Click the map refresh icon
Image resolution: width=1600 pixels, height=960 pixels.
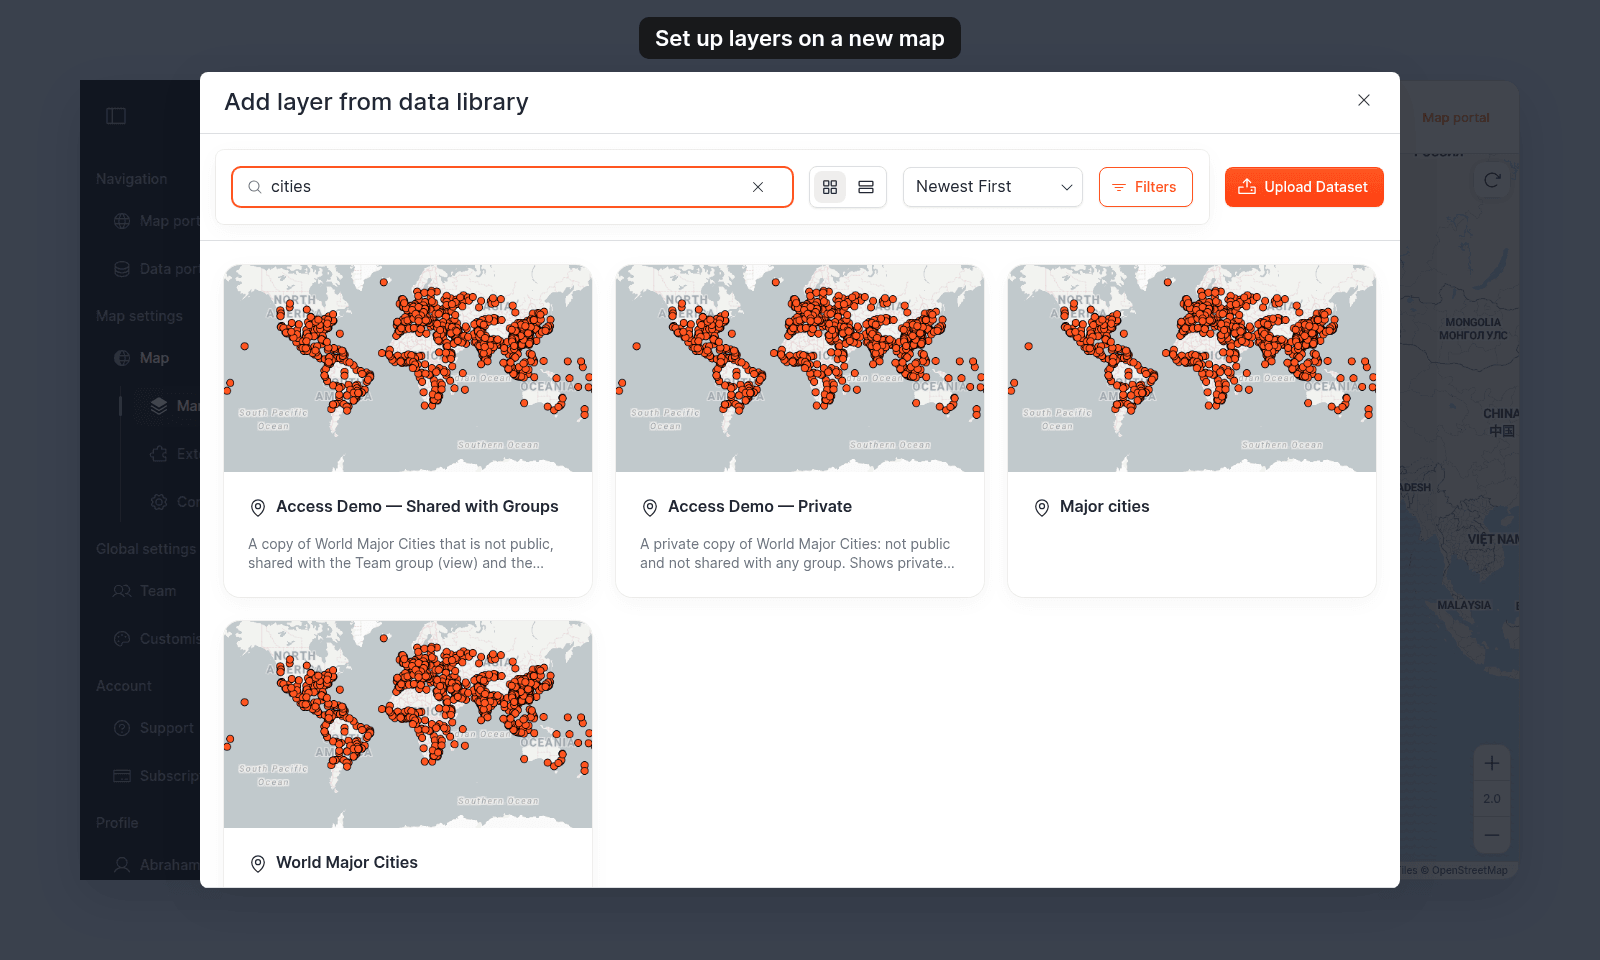(1492, 180)
